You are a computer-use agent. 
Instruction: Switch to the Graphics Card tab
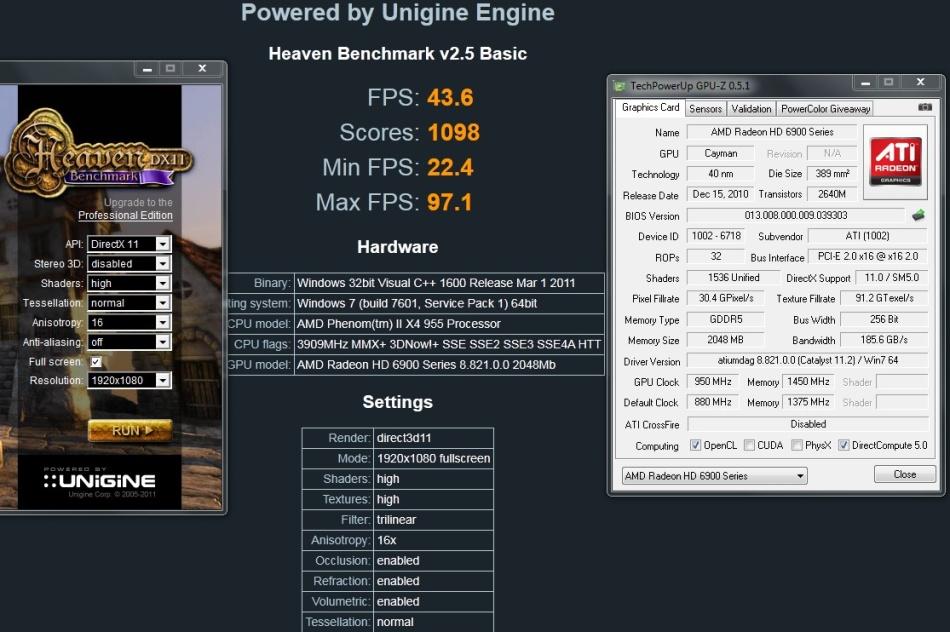point(650,107)
